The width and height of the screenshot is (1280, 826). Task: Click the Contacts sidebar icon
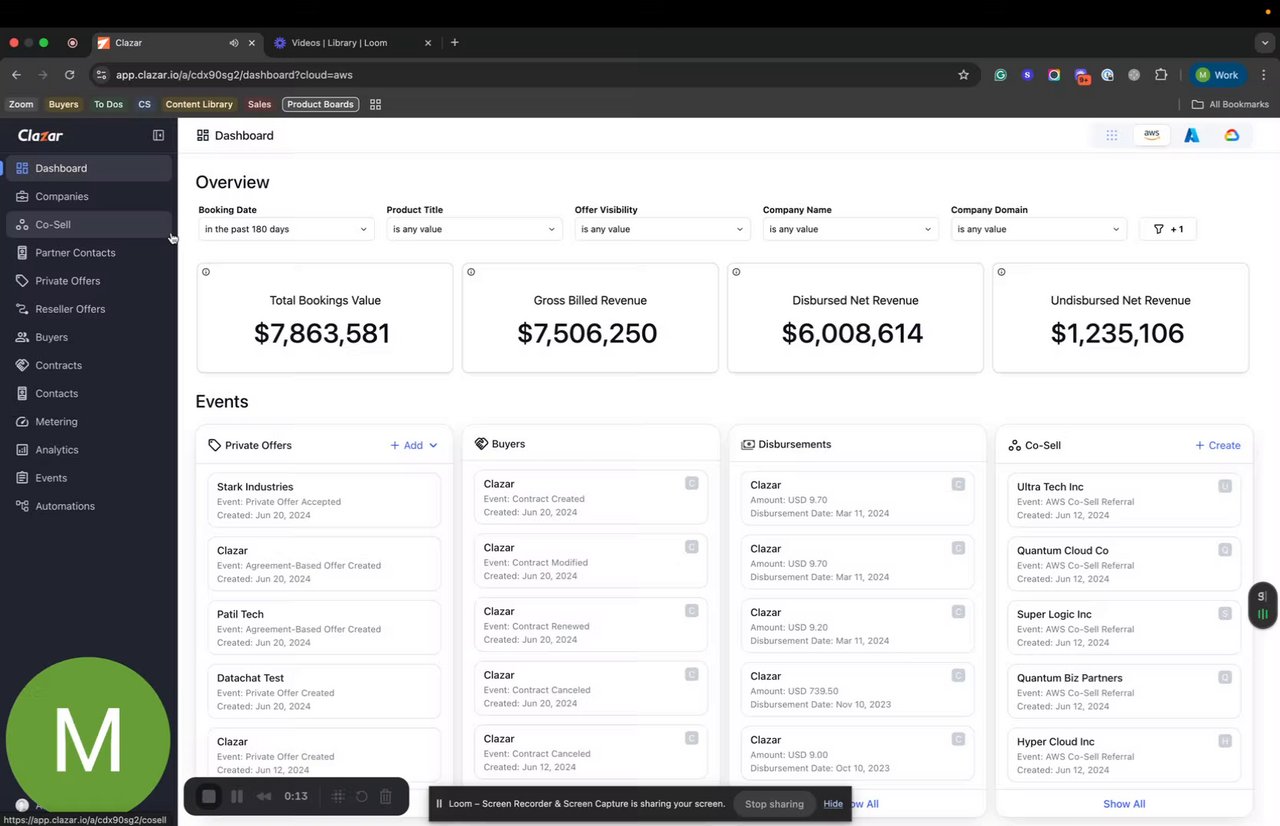click(22, 393)
